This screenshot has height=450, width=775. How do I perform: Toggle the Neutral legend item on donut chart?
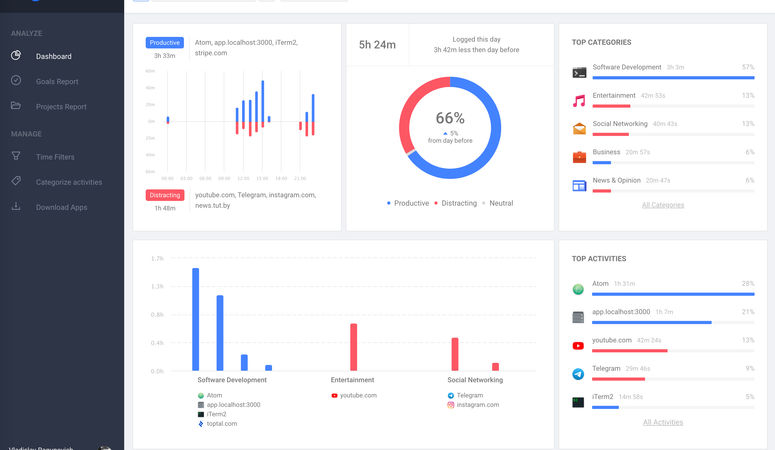(x=497, y=203)
